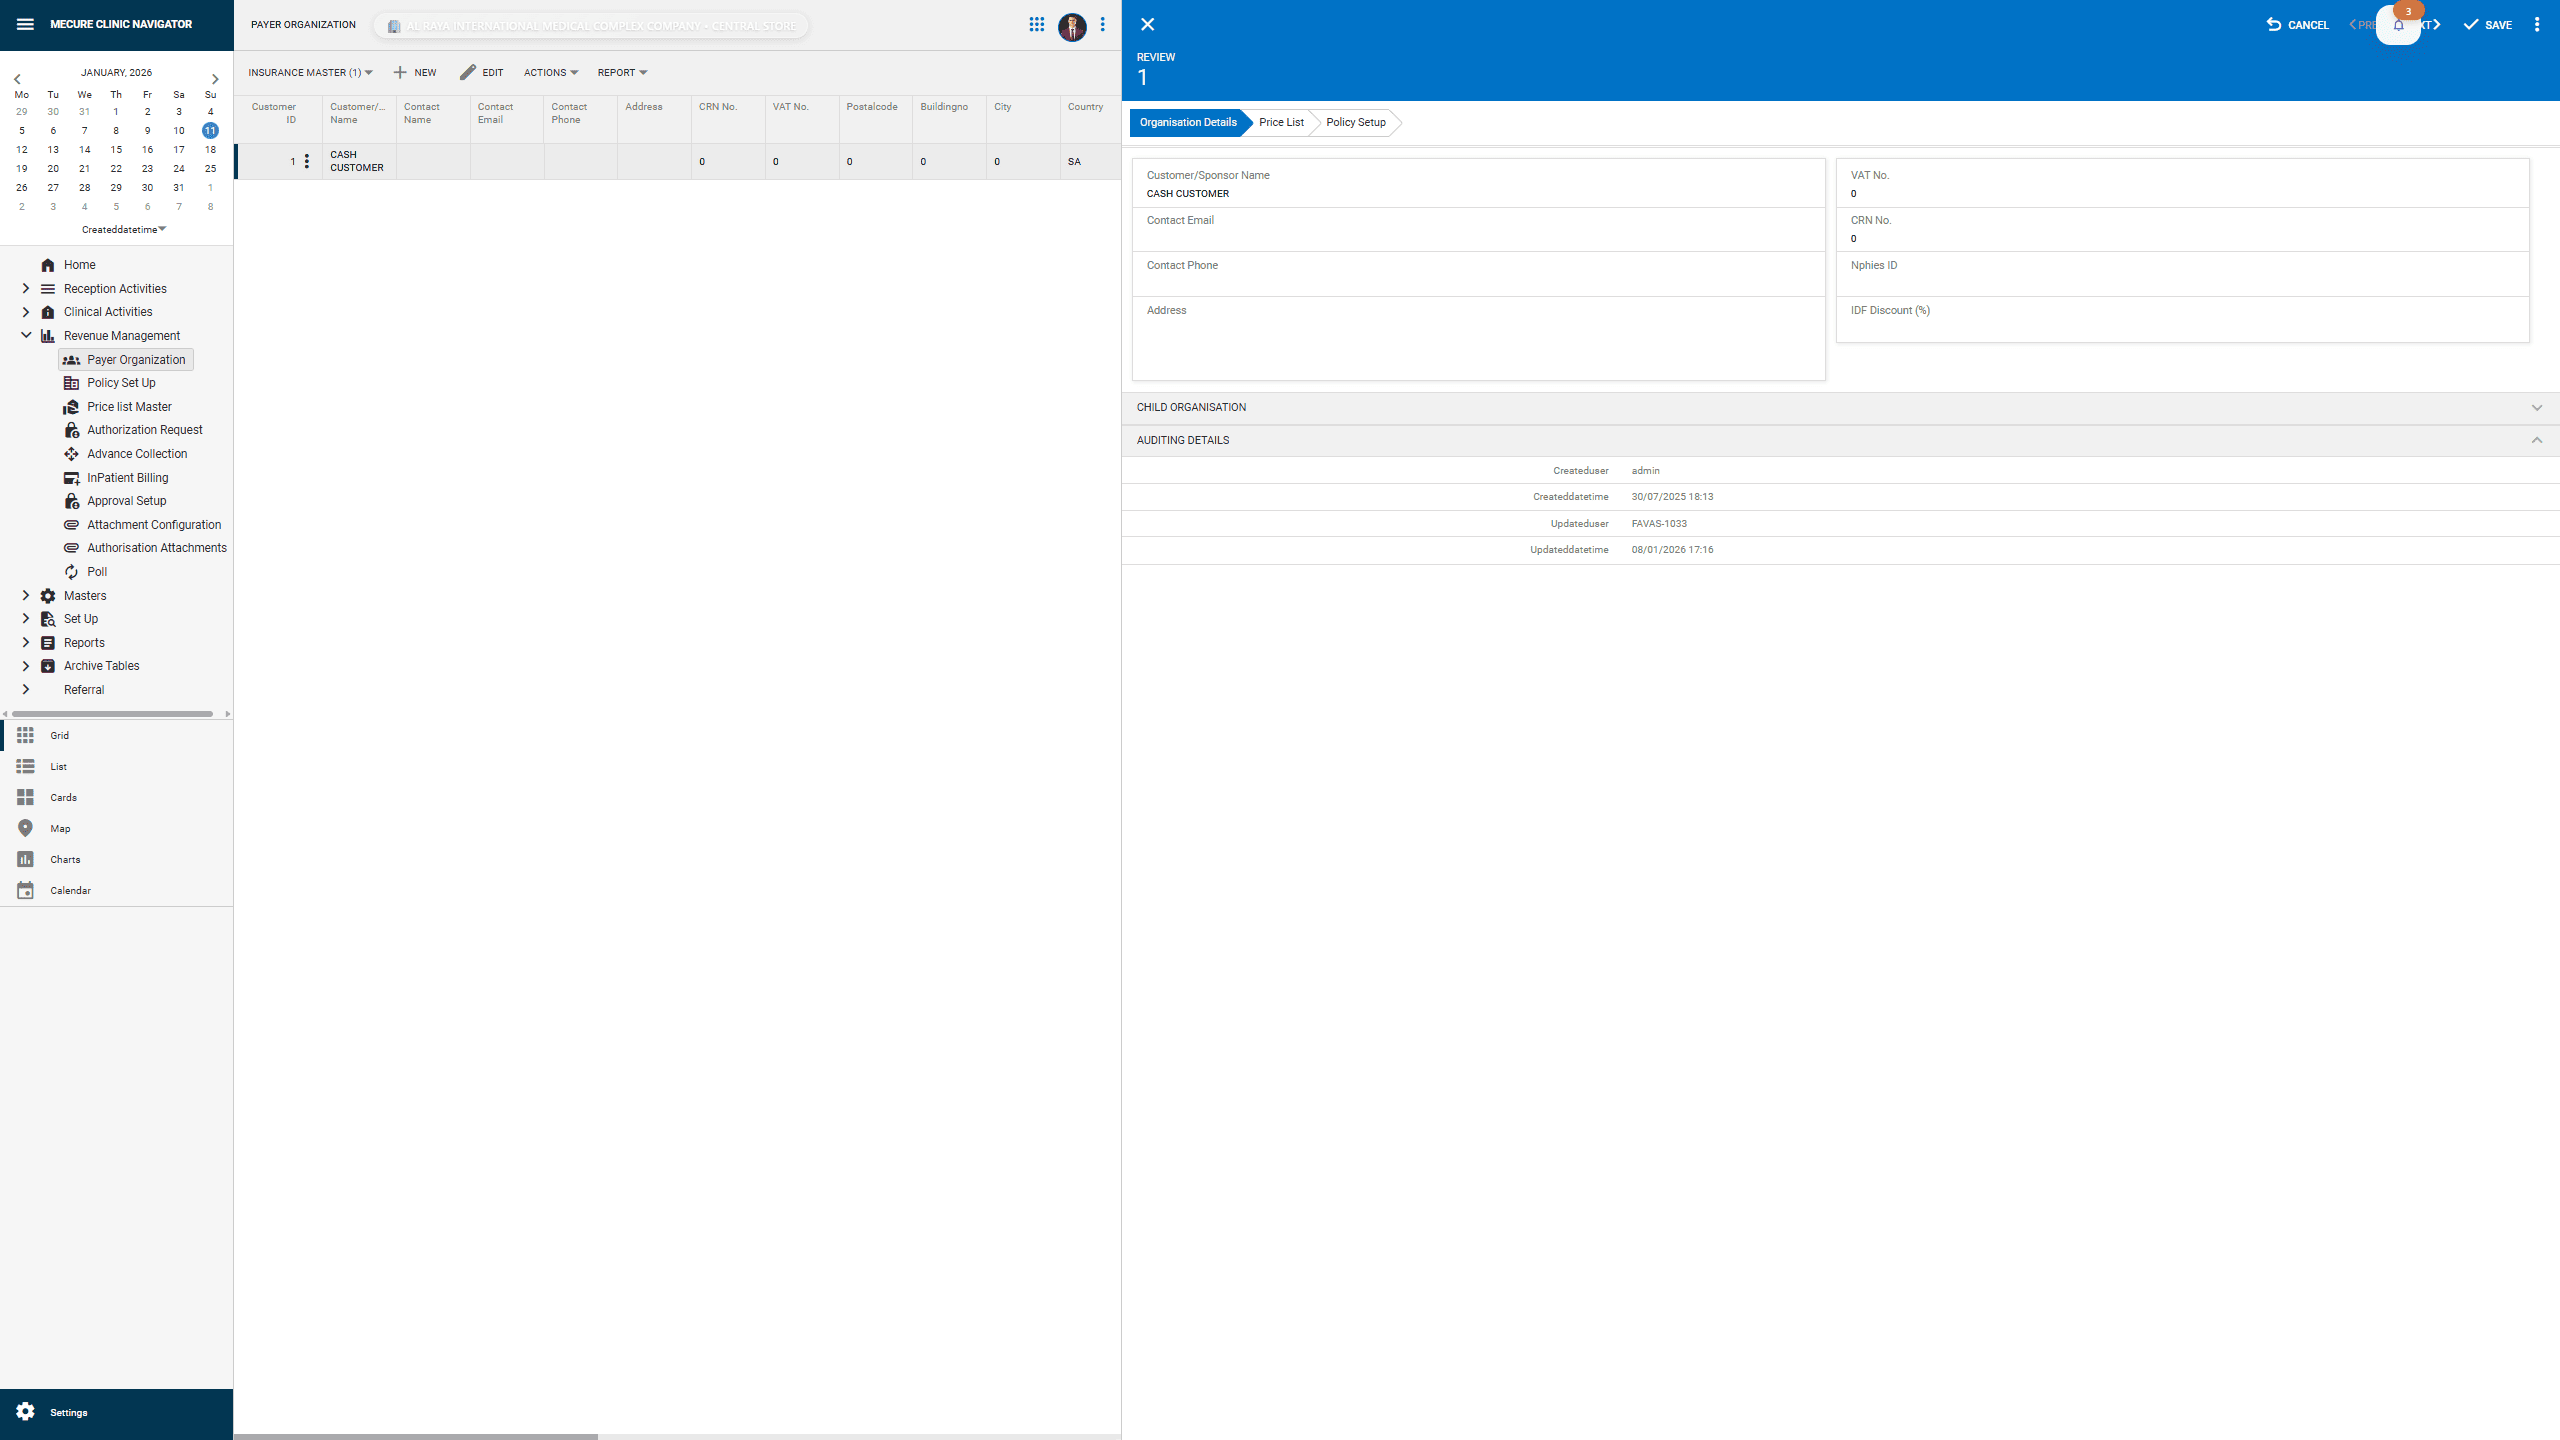Open the Attachment Configuration module
The height and width of the screenshot is (1440, 2560).
pos(153,524)
